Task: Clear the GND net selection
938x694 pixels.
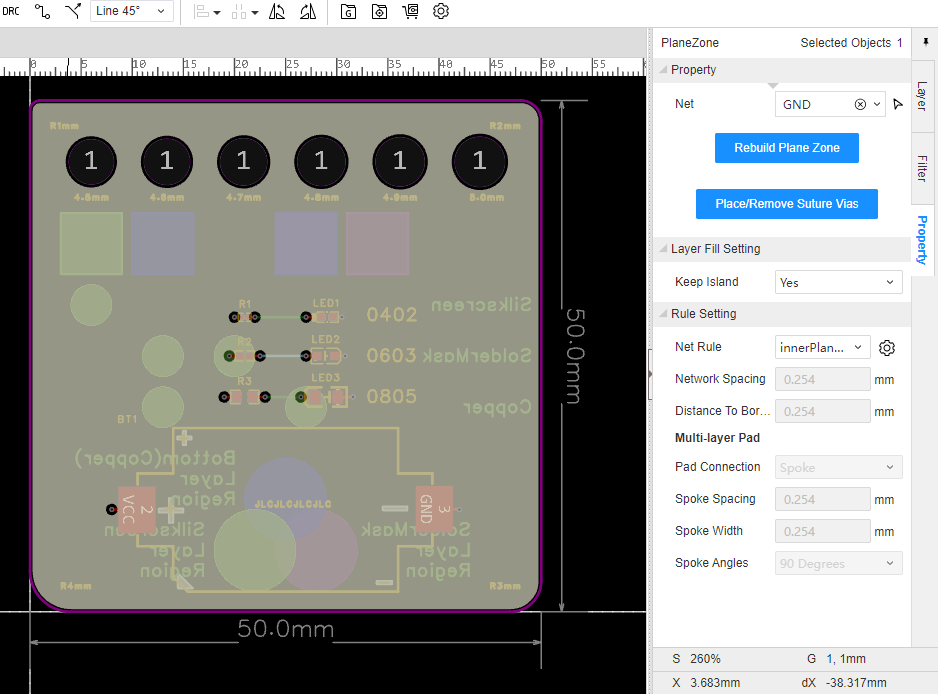Action: tap(860, 105)
